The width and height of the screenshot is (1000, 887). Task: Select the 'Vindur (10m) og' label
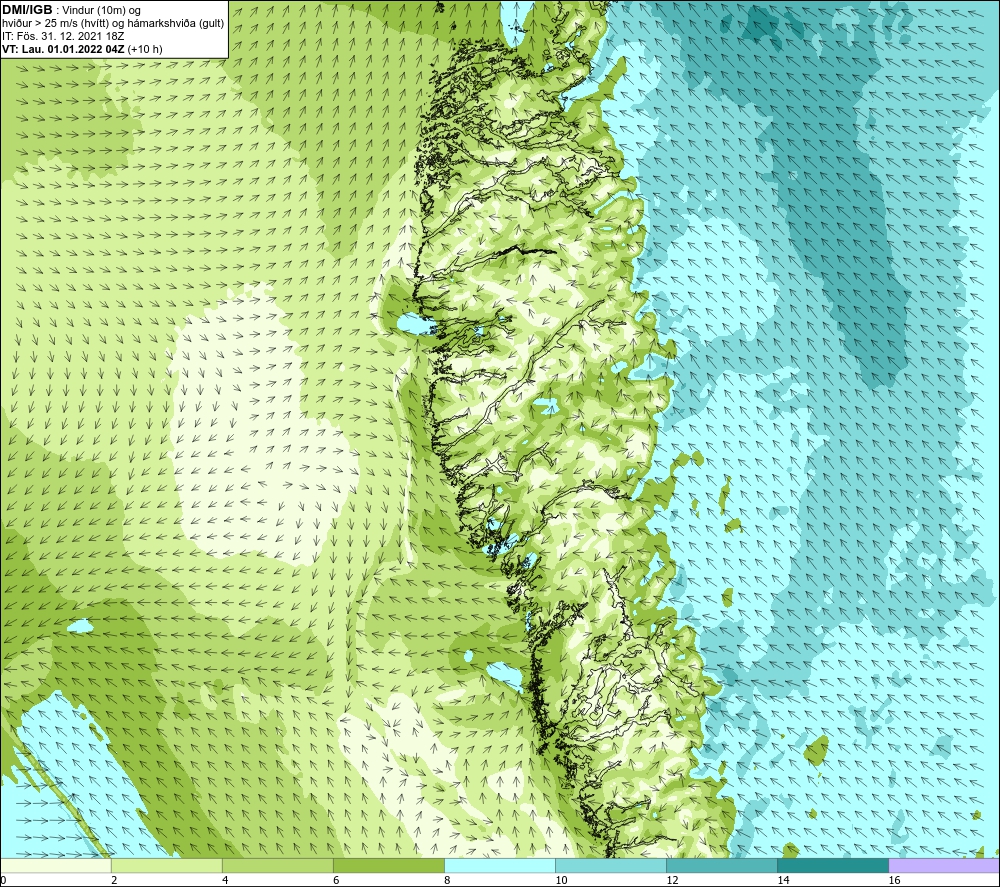tap(101, 11)
